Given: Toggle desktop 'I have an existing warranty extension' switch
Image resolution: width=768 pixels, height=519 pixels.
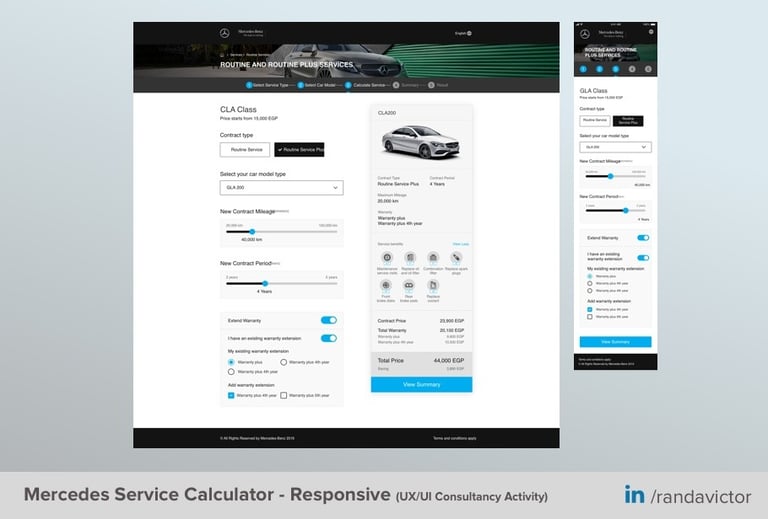Looking at the screenshot, I should [x=329, y=338].
